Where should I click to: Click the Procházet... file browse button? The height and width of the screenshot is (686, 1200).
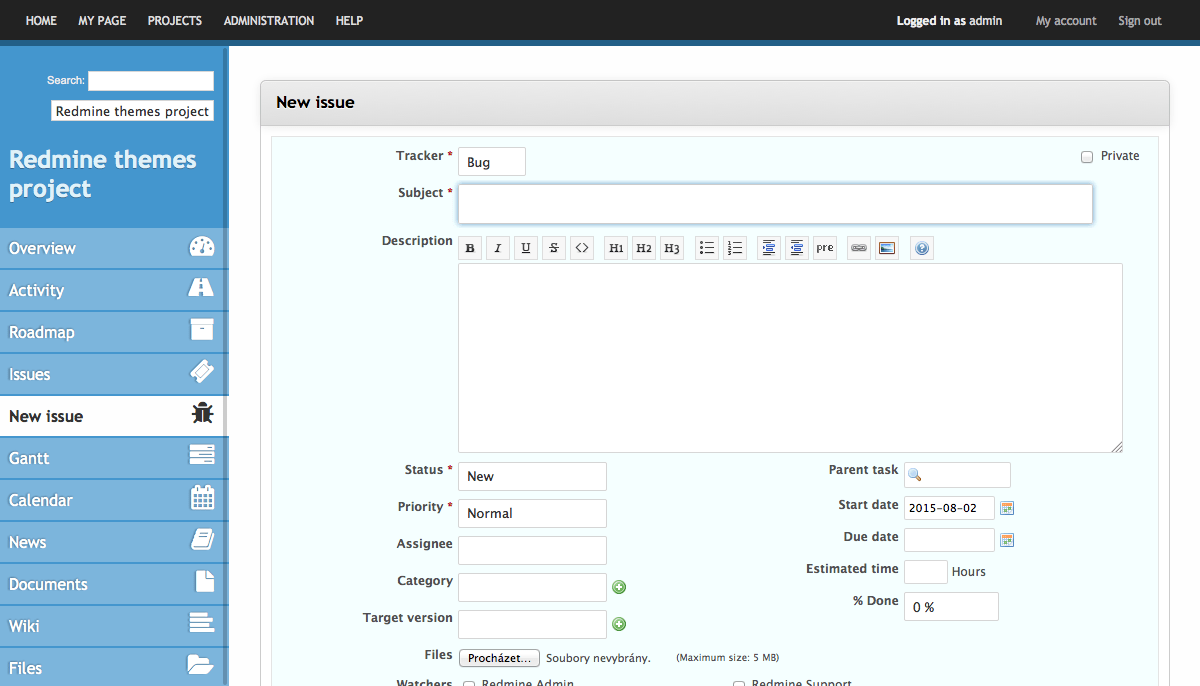(x=499, y=658)
